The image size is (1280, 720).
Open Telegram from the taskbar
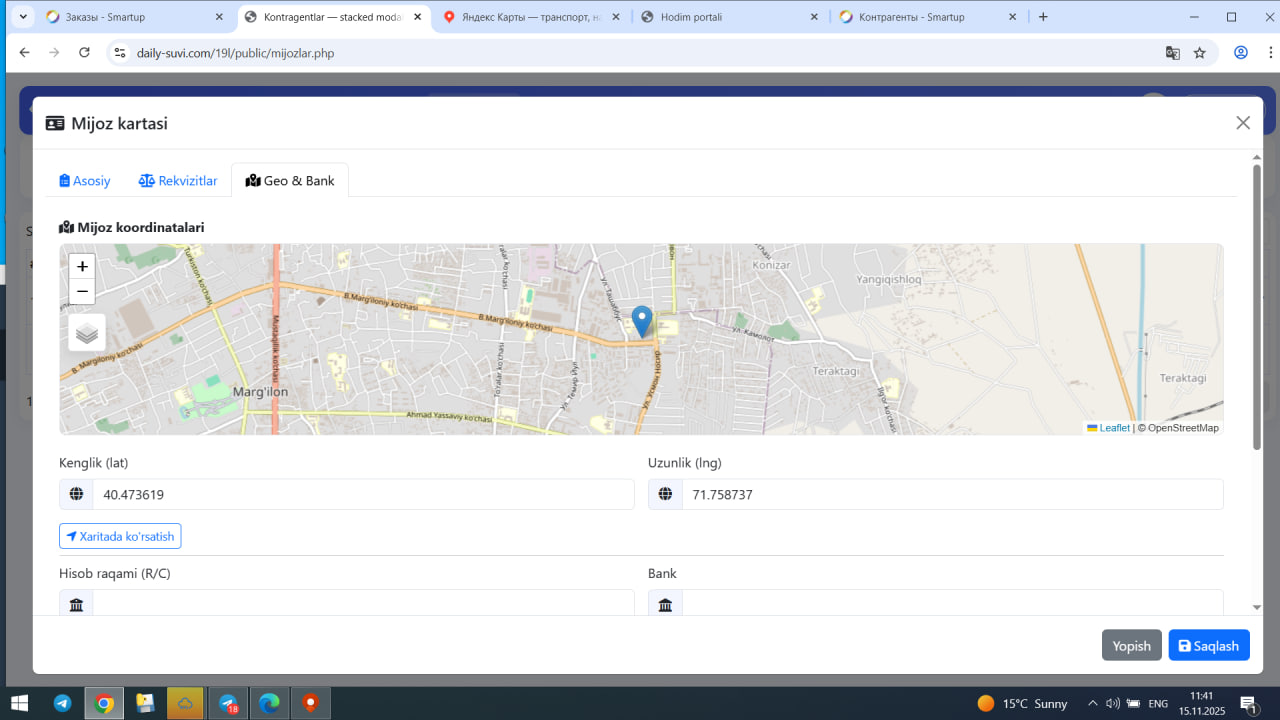click(x=62, y=703)
